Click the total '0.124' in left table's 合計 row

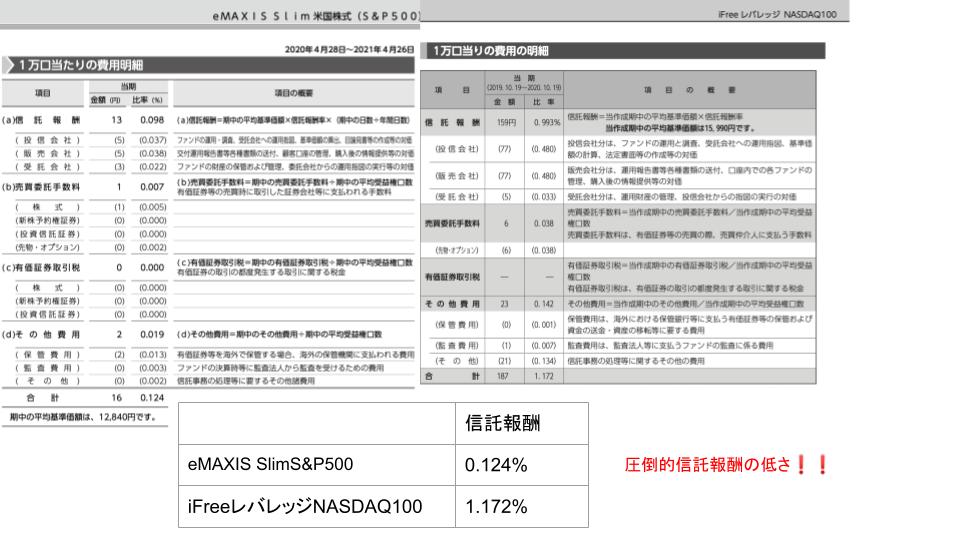[152, 397]
